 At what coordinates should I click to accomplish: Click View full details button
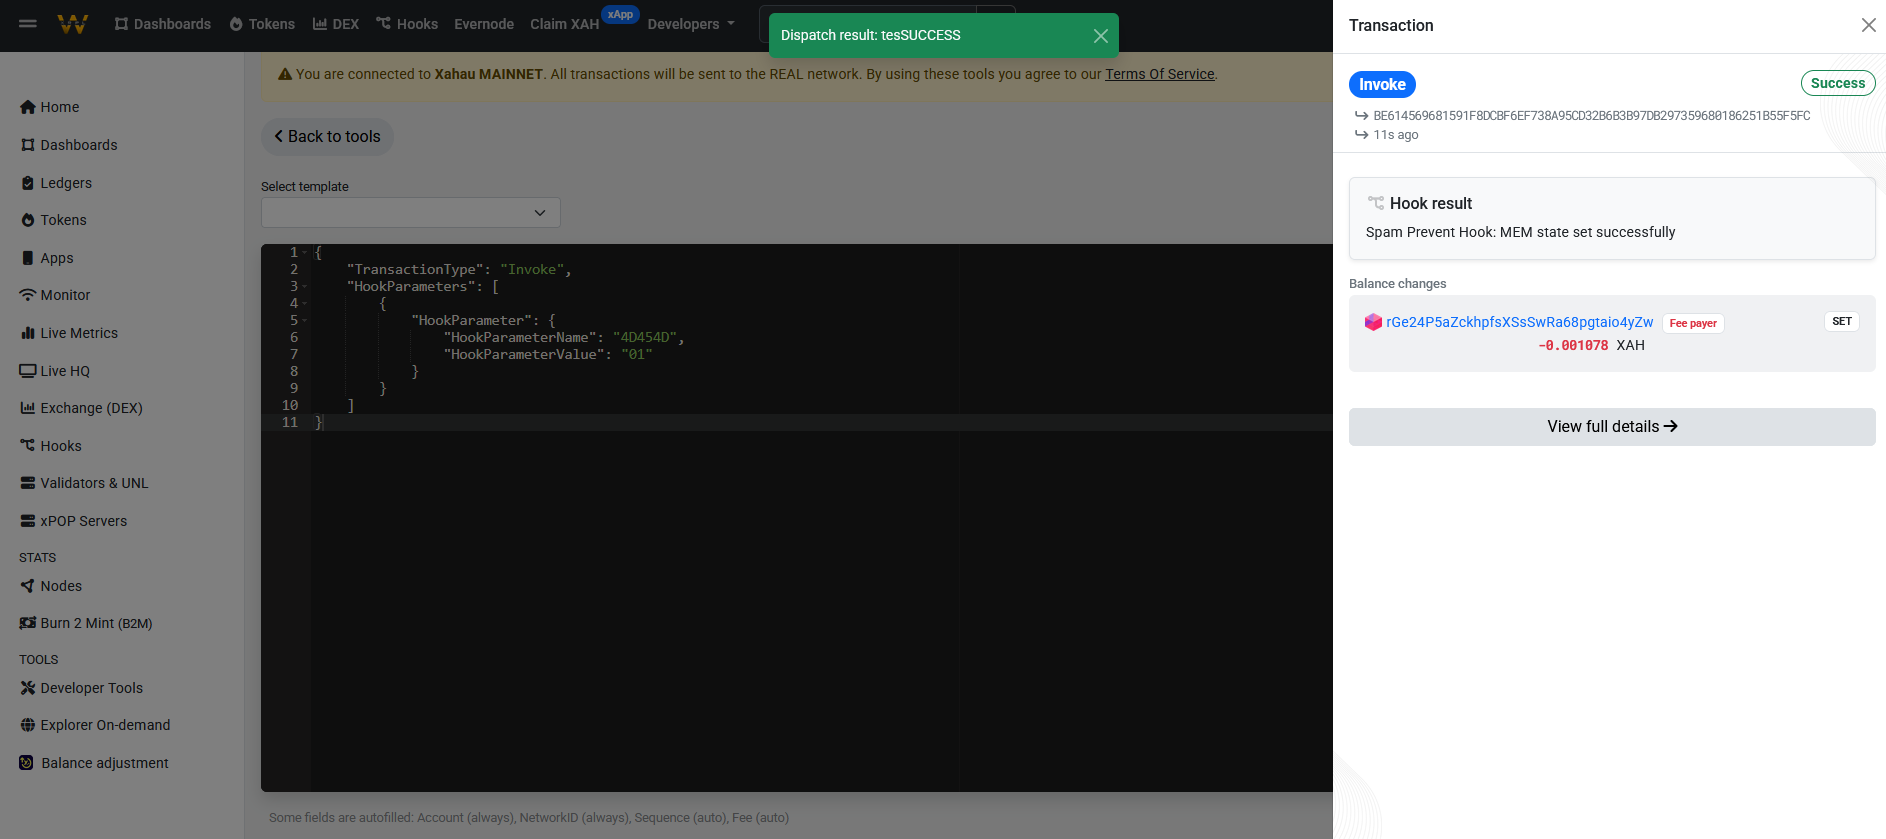tap(1612, 427)
